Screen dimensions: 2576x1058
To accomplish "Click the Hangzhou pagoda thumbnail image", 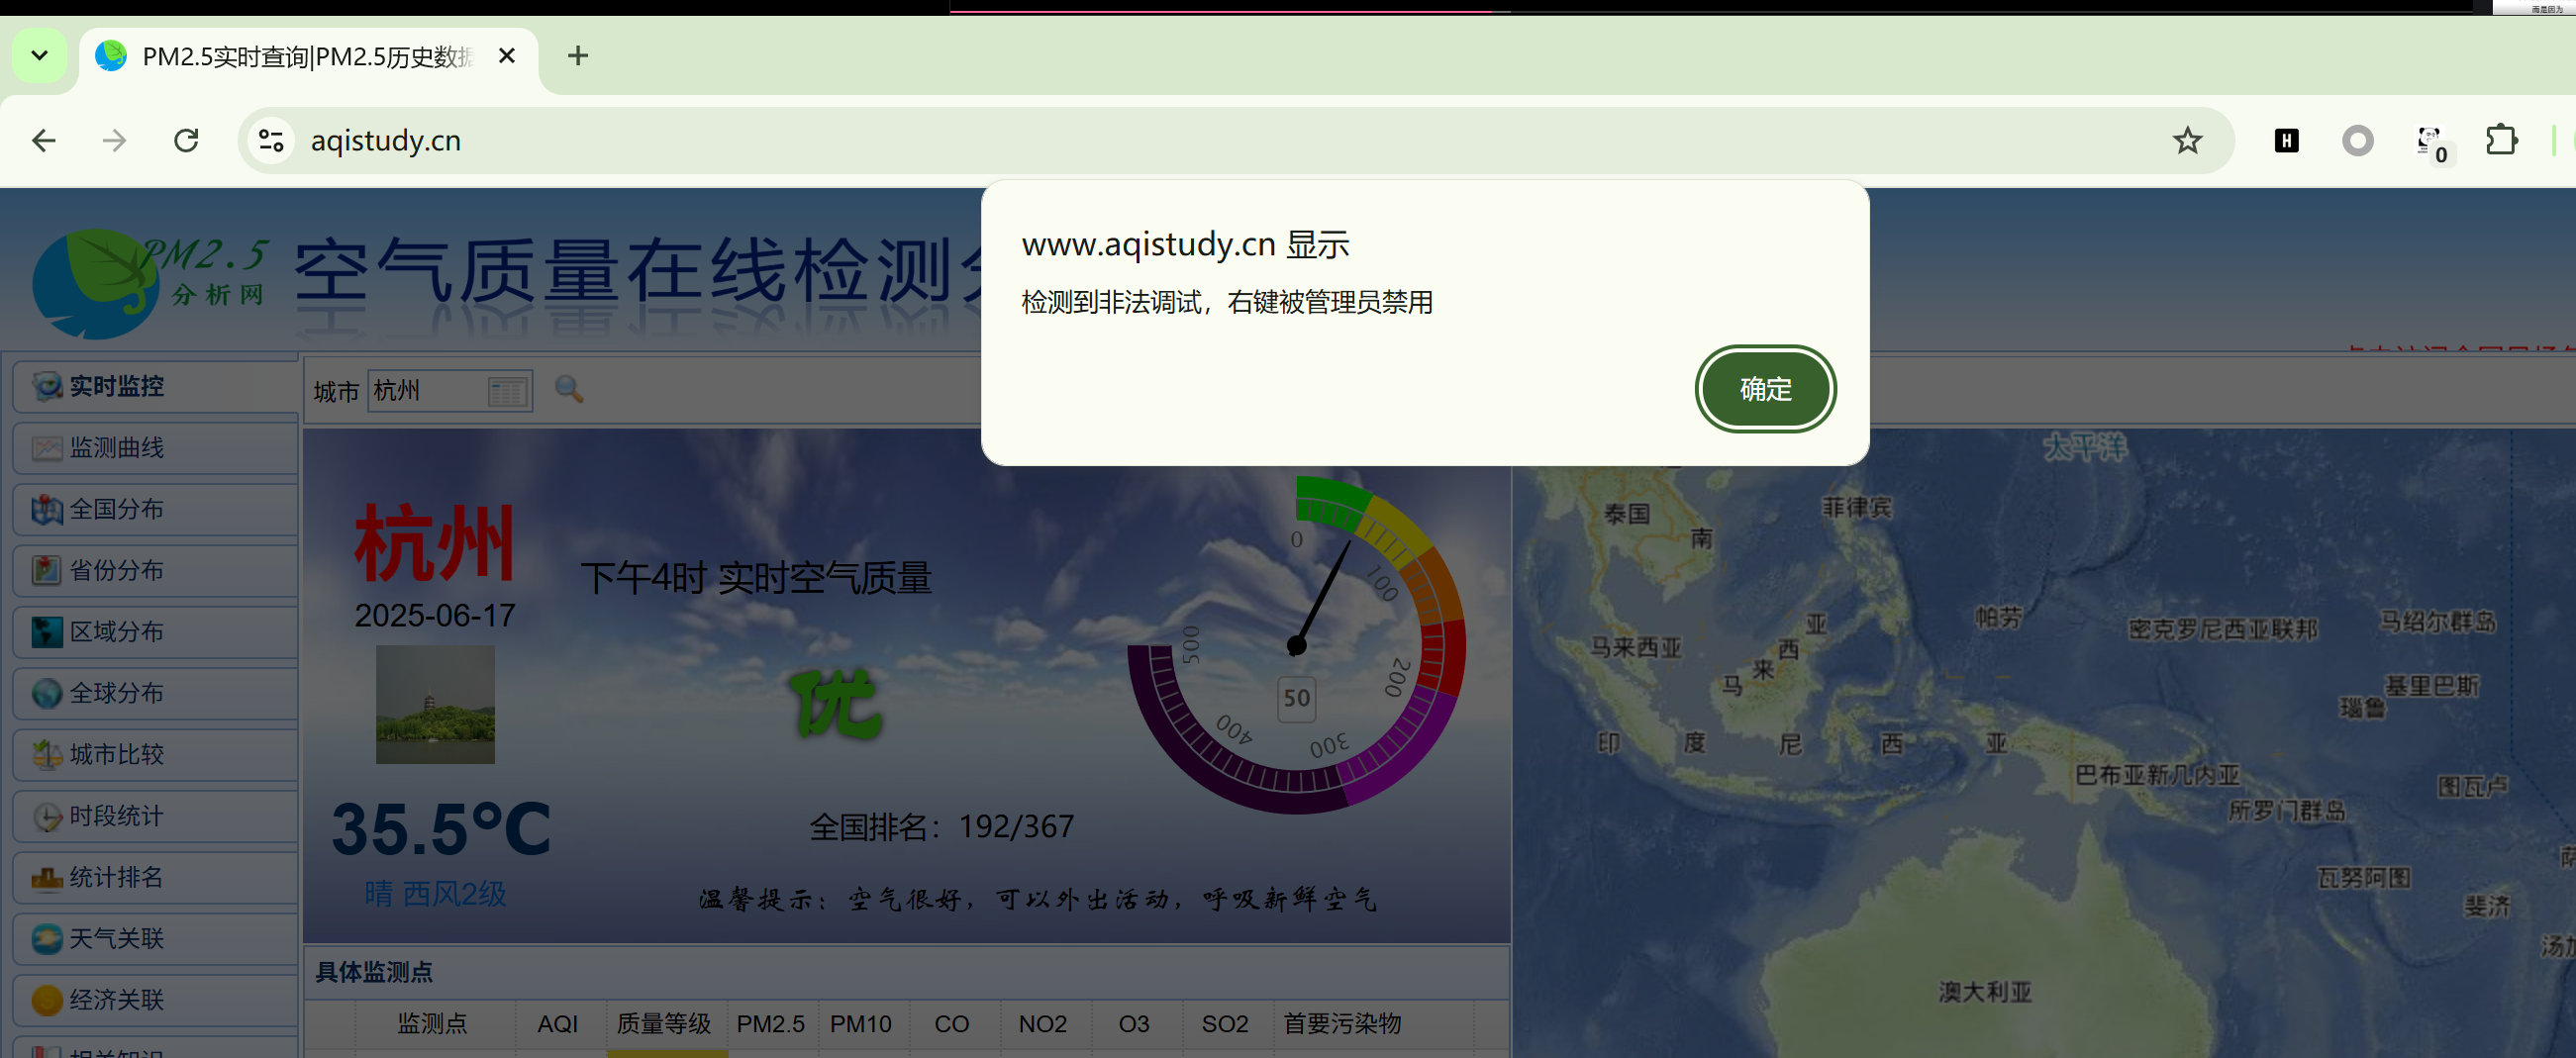I will tap(435, 704).
